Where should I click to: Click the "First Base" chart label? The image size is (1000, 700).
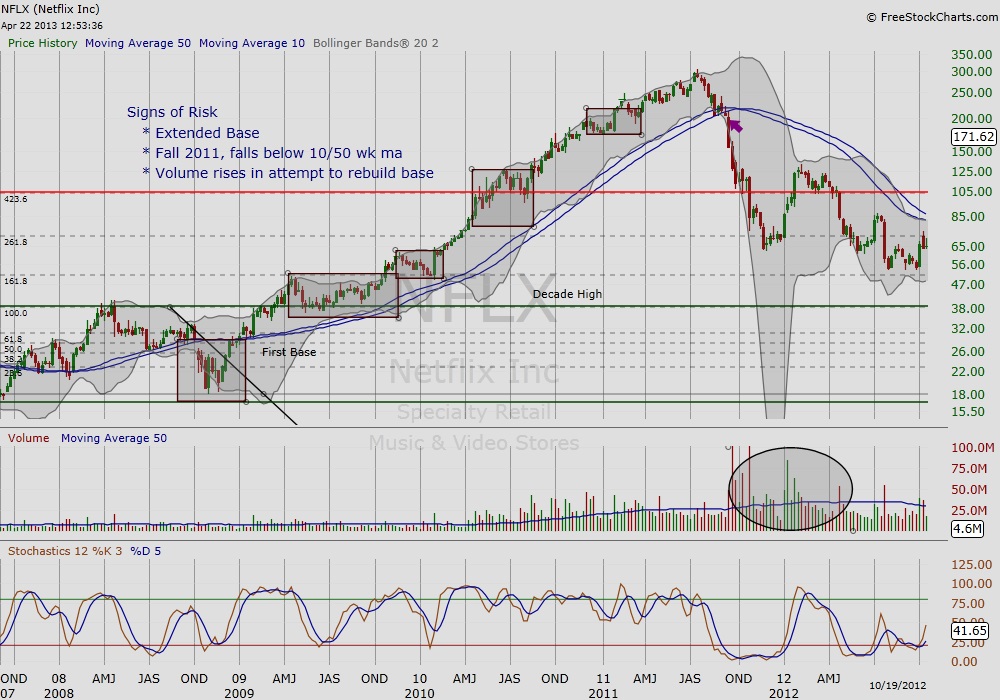point(289,352)
